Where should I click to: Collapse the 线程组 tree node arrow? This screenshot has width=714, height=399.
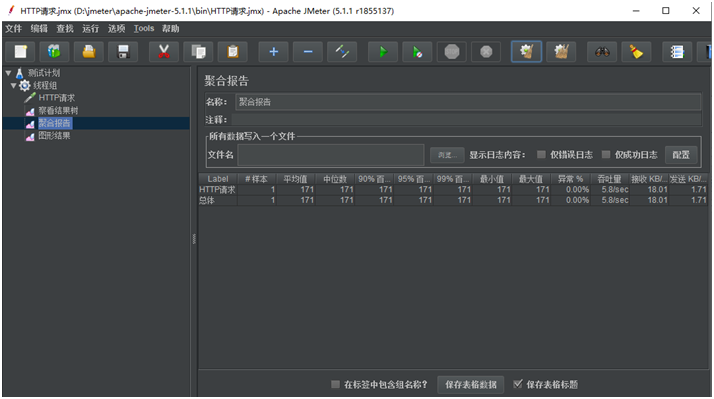[x=14, y=85]
